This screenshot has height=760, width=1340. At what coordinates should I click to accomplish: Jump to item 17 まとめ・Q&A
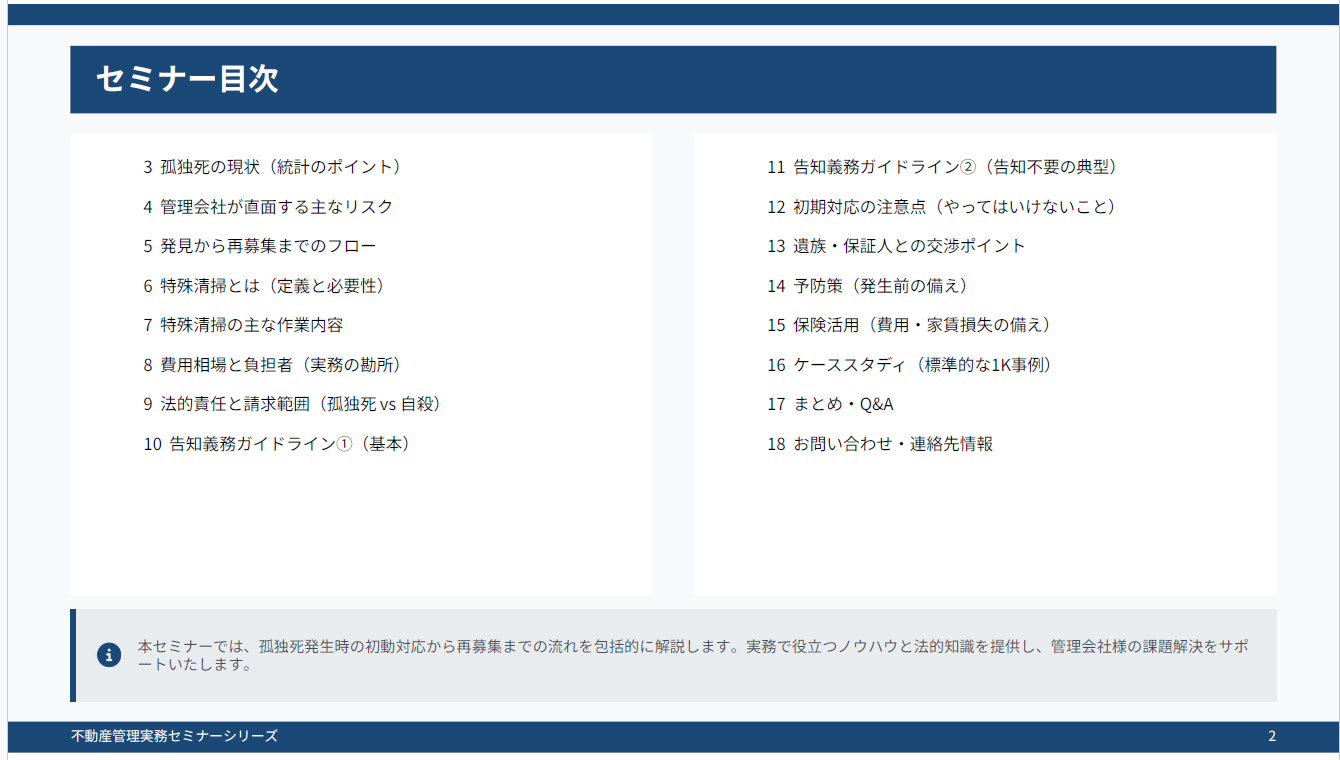[x=830, y=404]
